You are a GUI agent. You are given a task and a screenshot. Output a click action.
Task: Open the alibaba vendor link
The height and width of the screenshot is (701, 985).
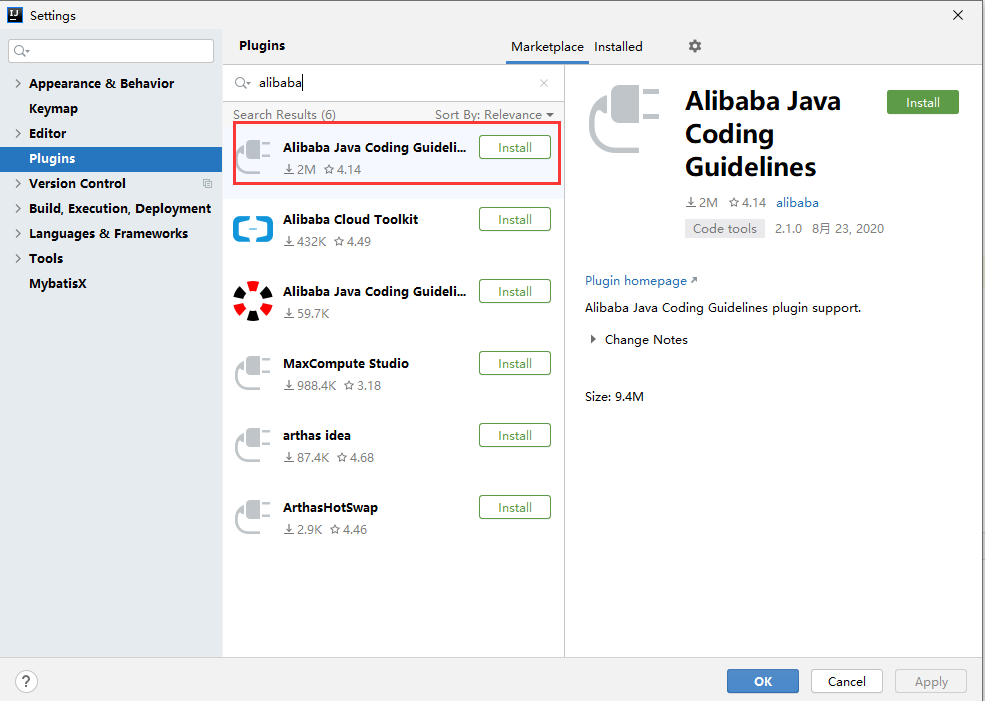click(797, 202)
